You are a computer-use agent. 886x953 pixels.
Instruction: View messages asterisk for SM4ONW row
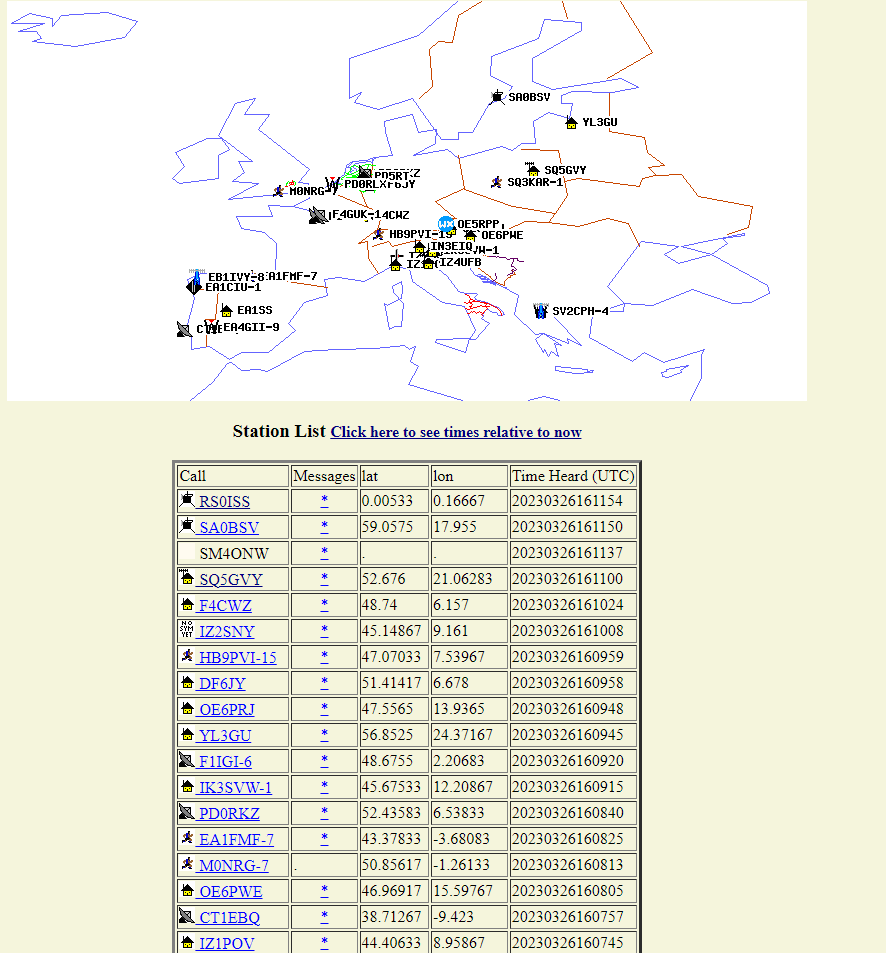(x=324, y=553)
